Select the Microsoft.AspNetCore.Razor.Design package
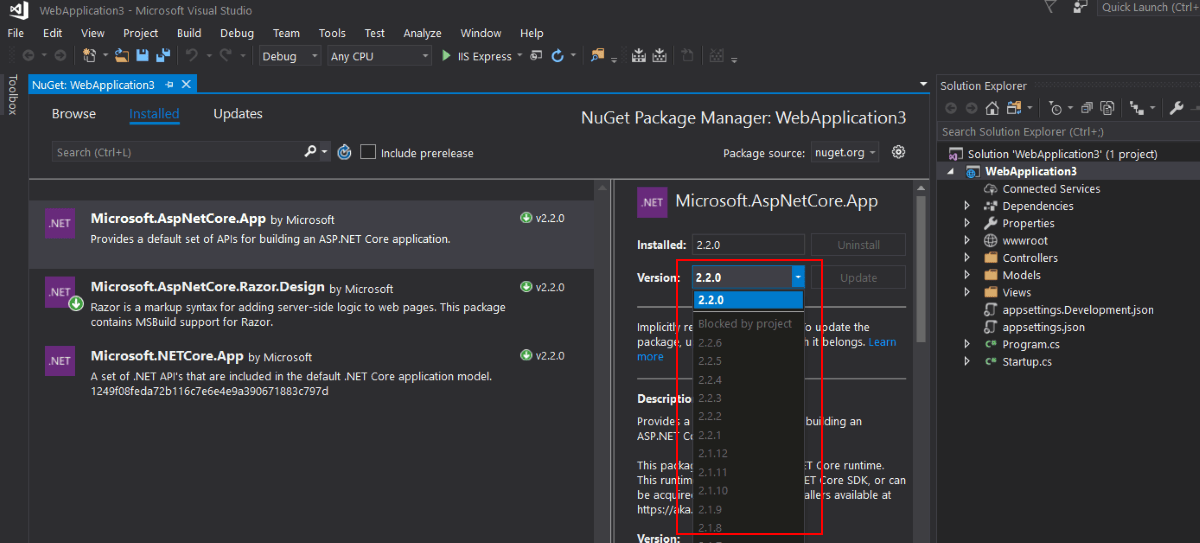This screenshot has height=543, width=1200. [312, 305]
